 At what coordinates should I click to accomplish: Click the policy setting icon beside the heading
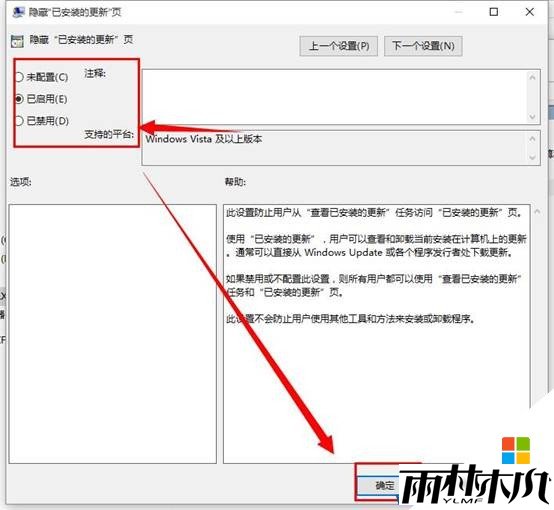[17, 41]
